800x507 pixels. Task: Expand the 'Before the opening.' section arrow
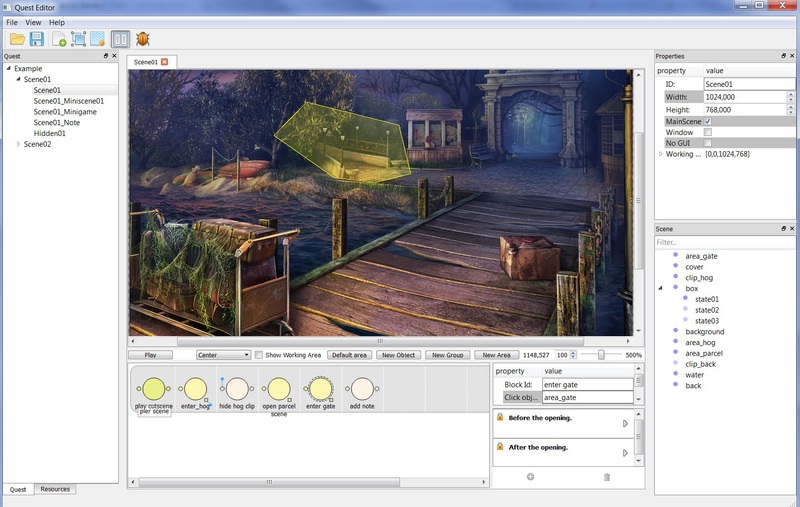[x=625, y=424]
